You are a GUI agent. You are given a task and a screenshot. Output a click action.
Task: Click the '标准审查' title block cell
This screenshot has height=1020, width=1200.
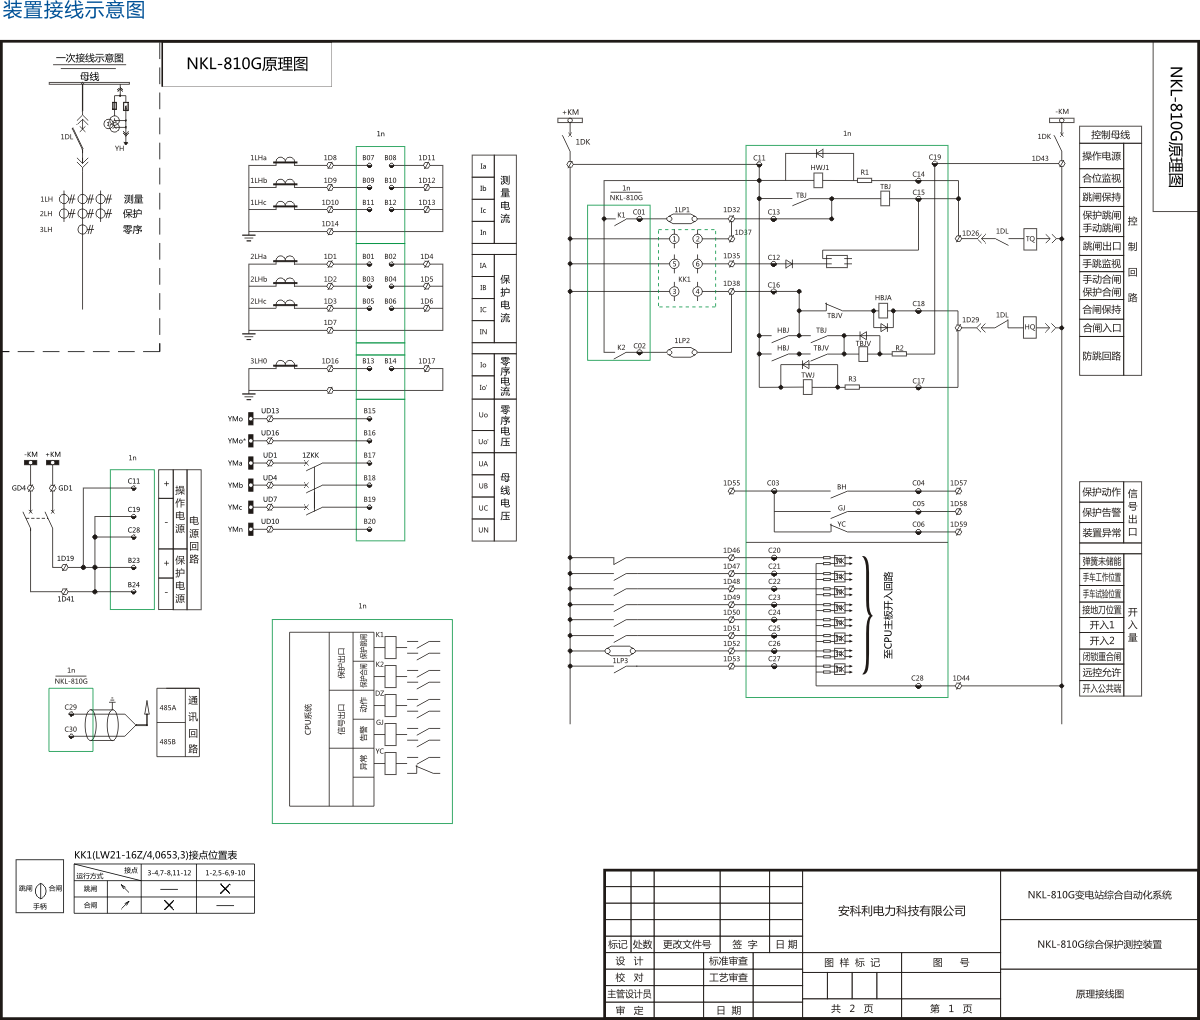(x=728, y=961)
